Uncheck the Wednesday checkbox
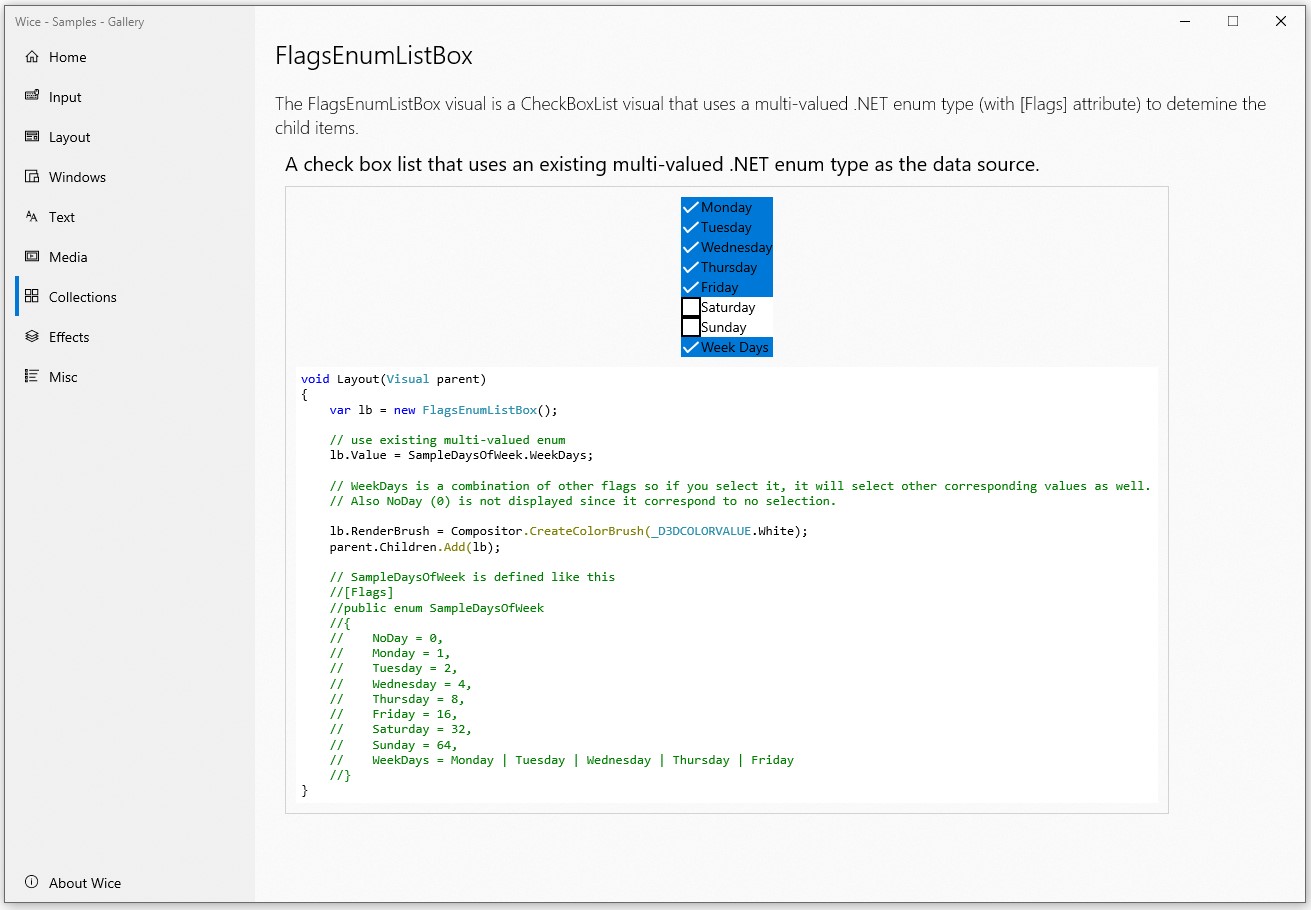Screen dimensions: 1311x910 [691, 247]
